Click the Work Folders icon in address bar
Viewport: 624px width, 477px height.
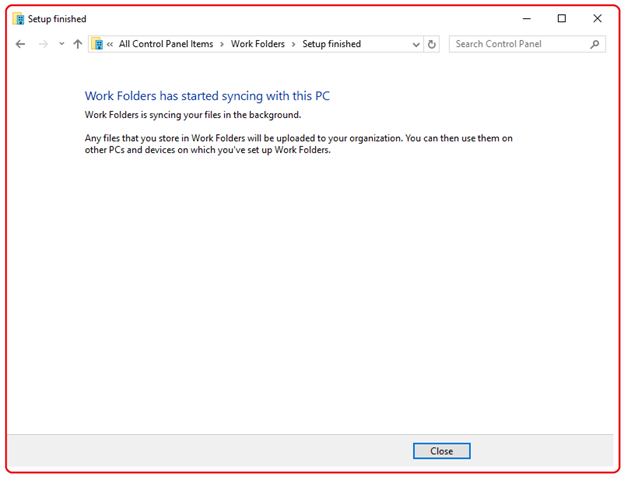tap(97, 44)
